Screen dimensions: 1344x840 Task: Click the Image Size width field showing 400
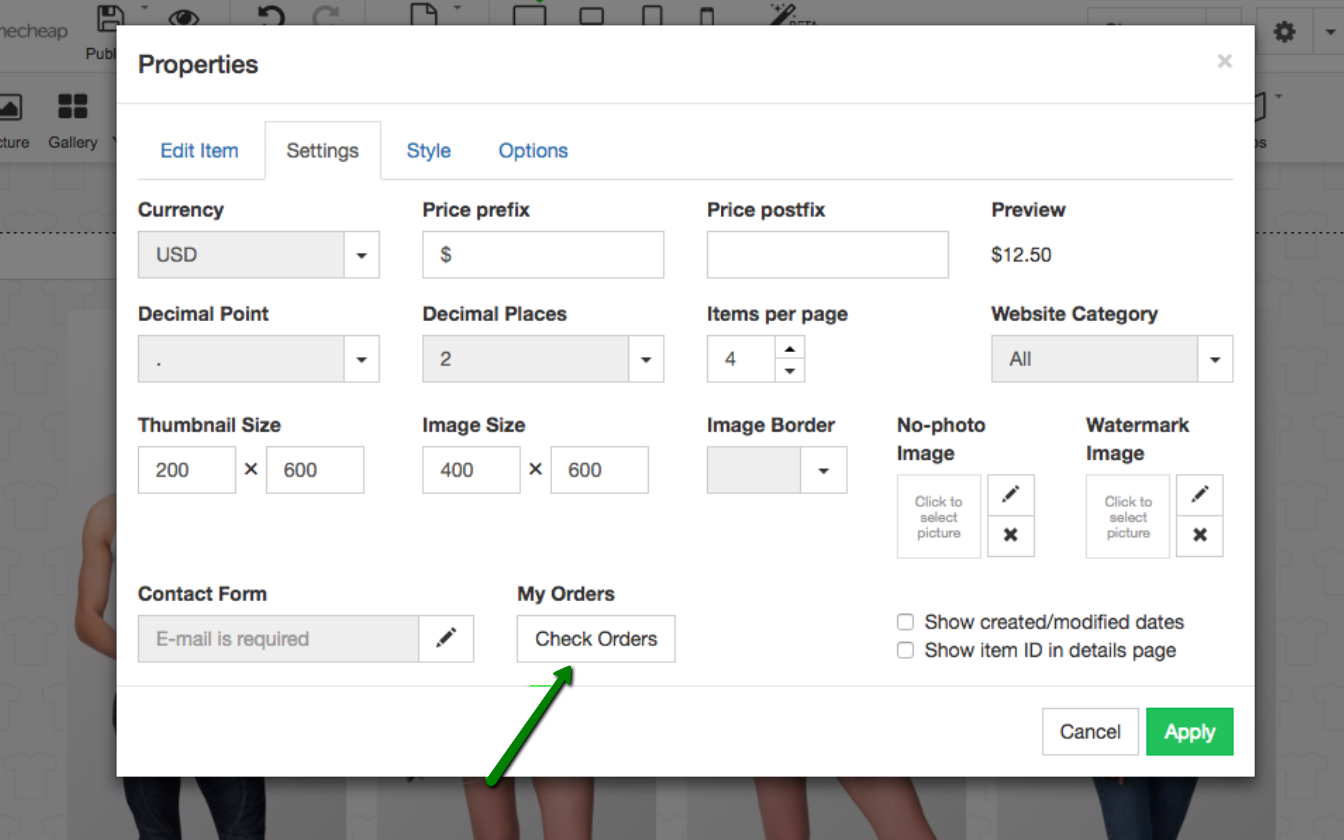471,470
